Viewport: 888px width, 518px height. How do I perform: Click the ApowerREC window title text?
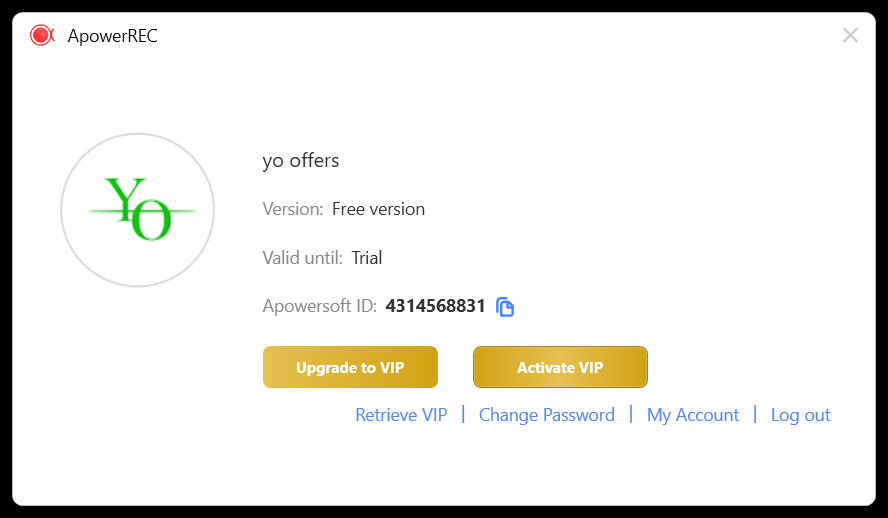coord(113,36)
